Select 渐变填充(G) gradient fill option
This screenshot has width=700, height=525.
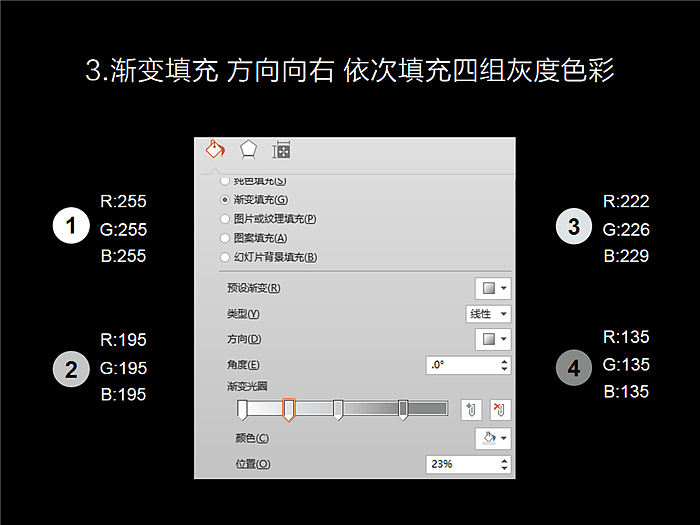coord(254,200)
